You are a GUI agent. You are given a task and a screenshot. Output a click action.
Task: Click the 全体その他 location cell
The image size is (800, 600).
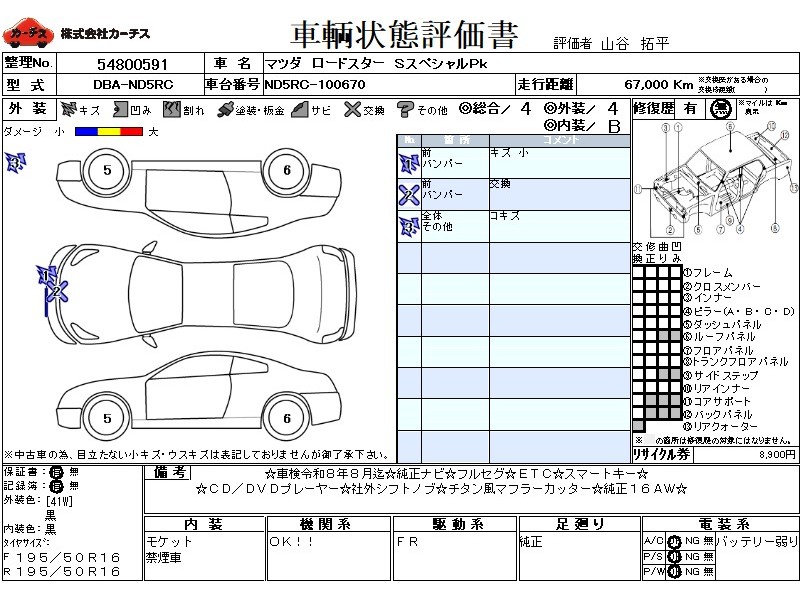(455, 226)
